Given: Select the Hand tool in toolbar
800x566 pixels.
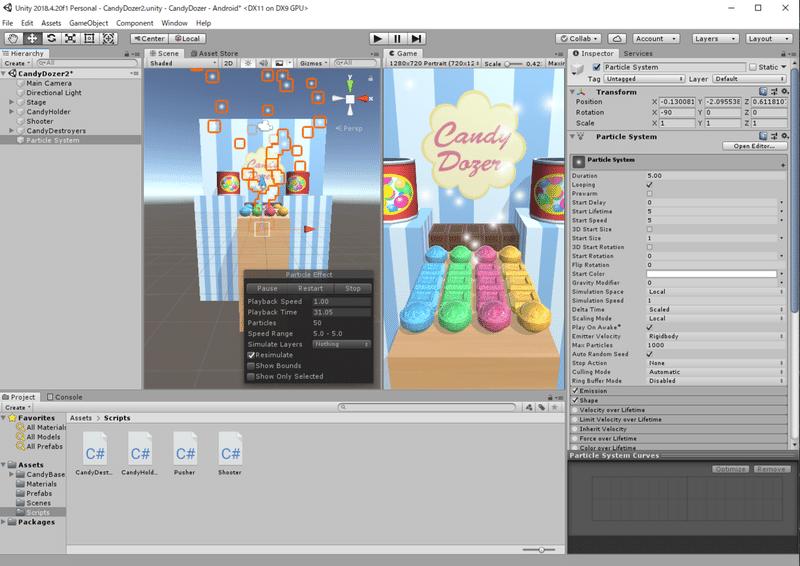Looking at the screenshot, I should (x=13, y=38).
